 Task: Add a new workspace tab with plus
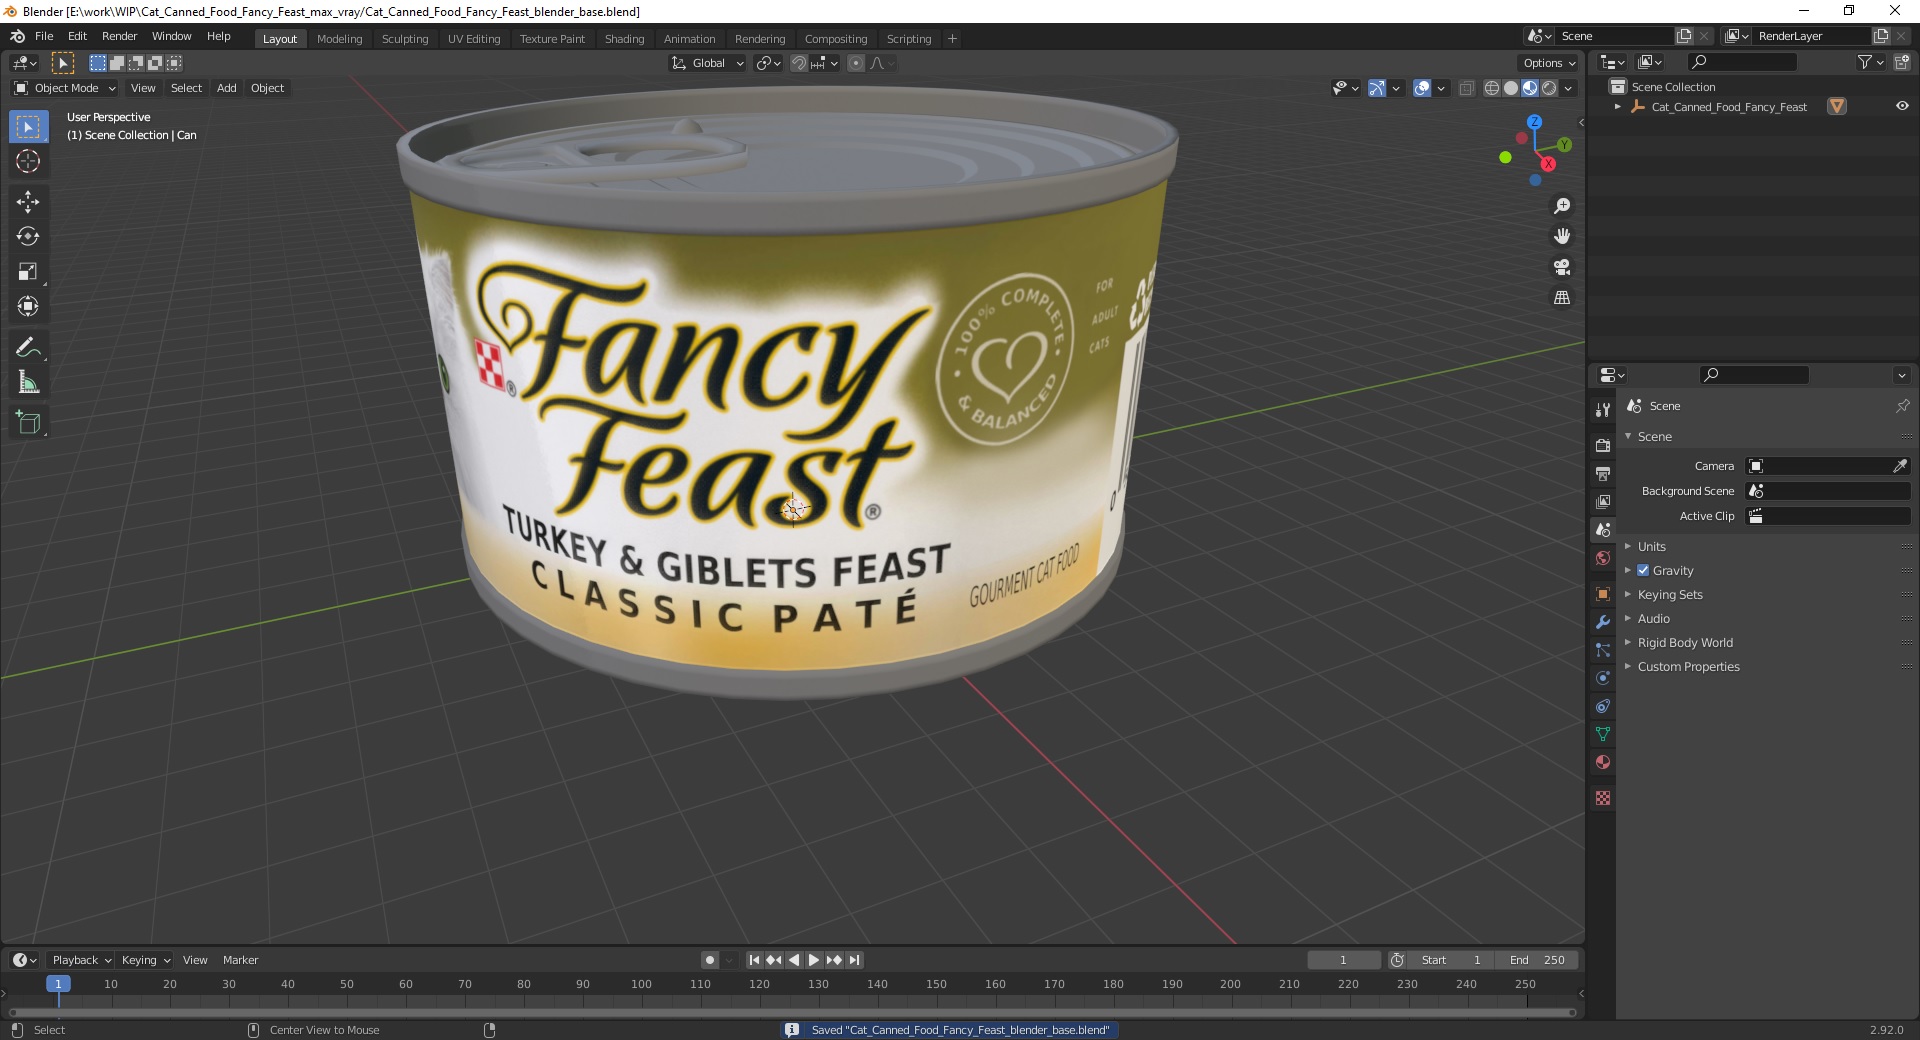coord(952,39)
